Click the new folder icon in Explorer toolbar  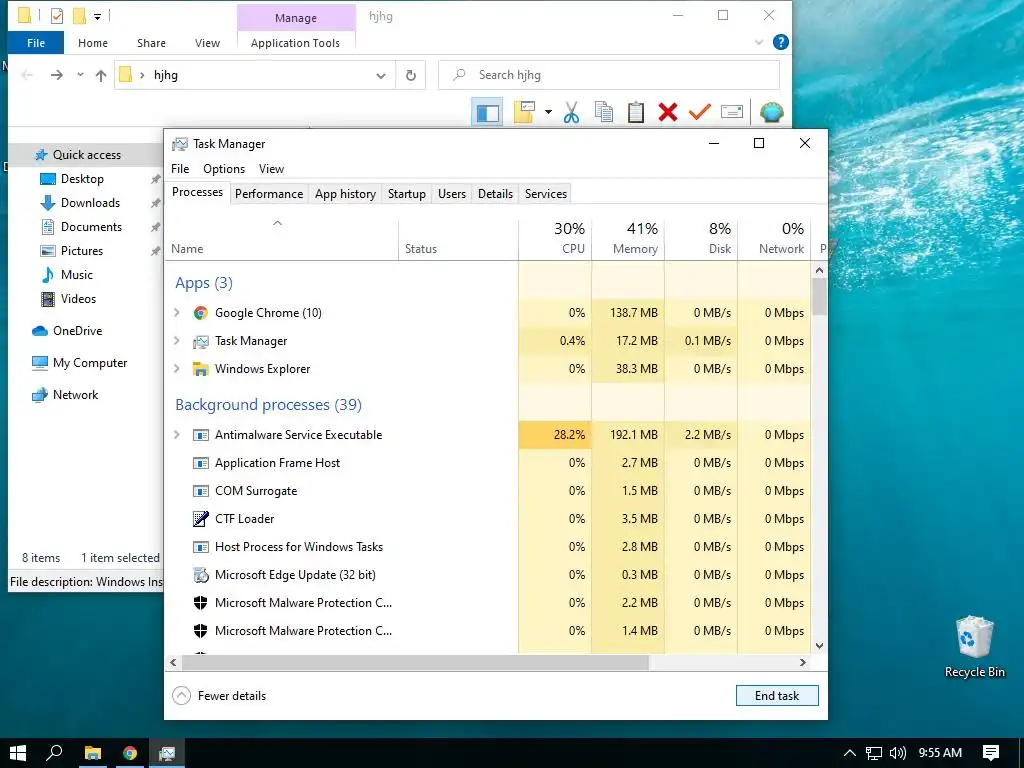pyautogui.click(x=524, y=112)
